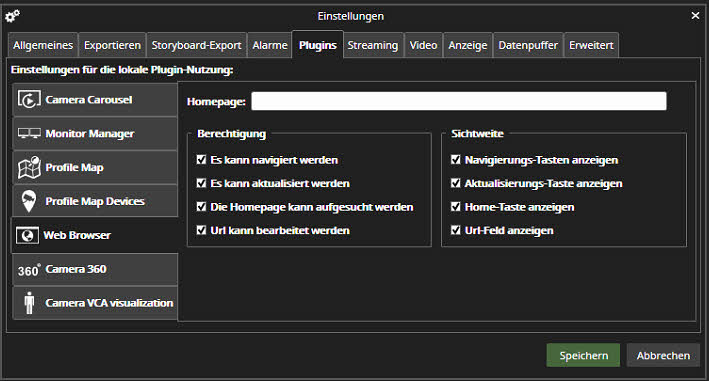Disable 'Home-Taste anzeigen' checkbox

pos(455,207)
